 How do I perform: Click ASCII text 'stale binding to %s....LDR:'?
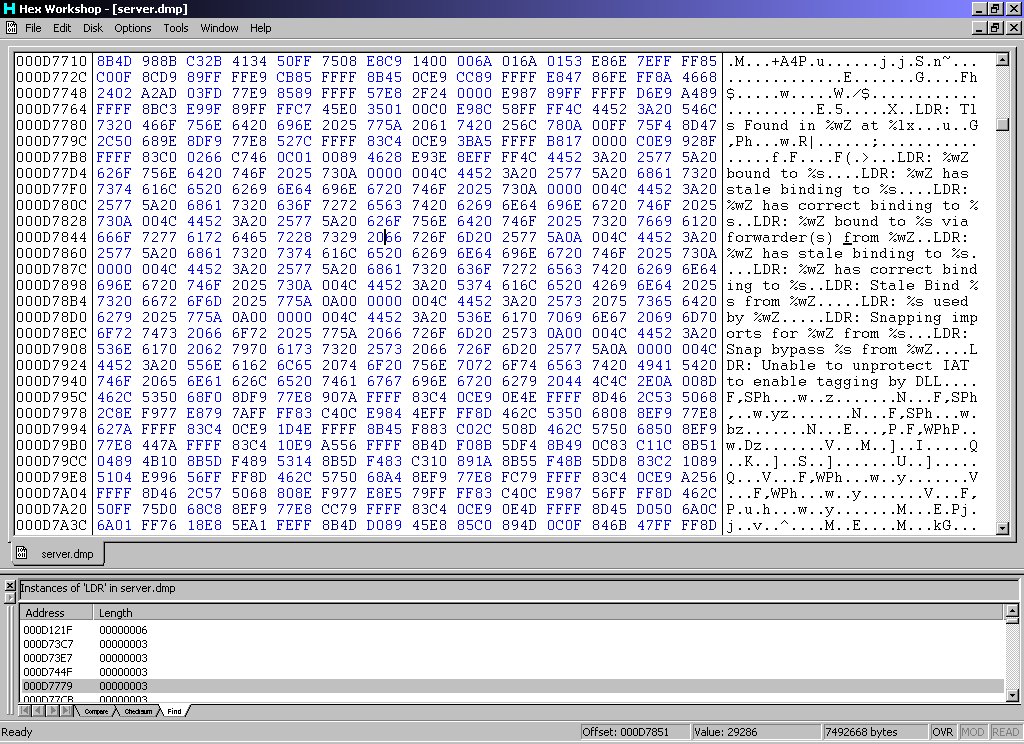point(847,189)
